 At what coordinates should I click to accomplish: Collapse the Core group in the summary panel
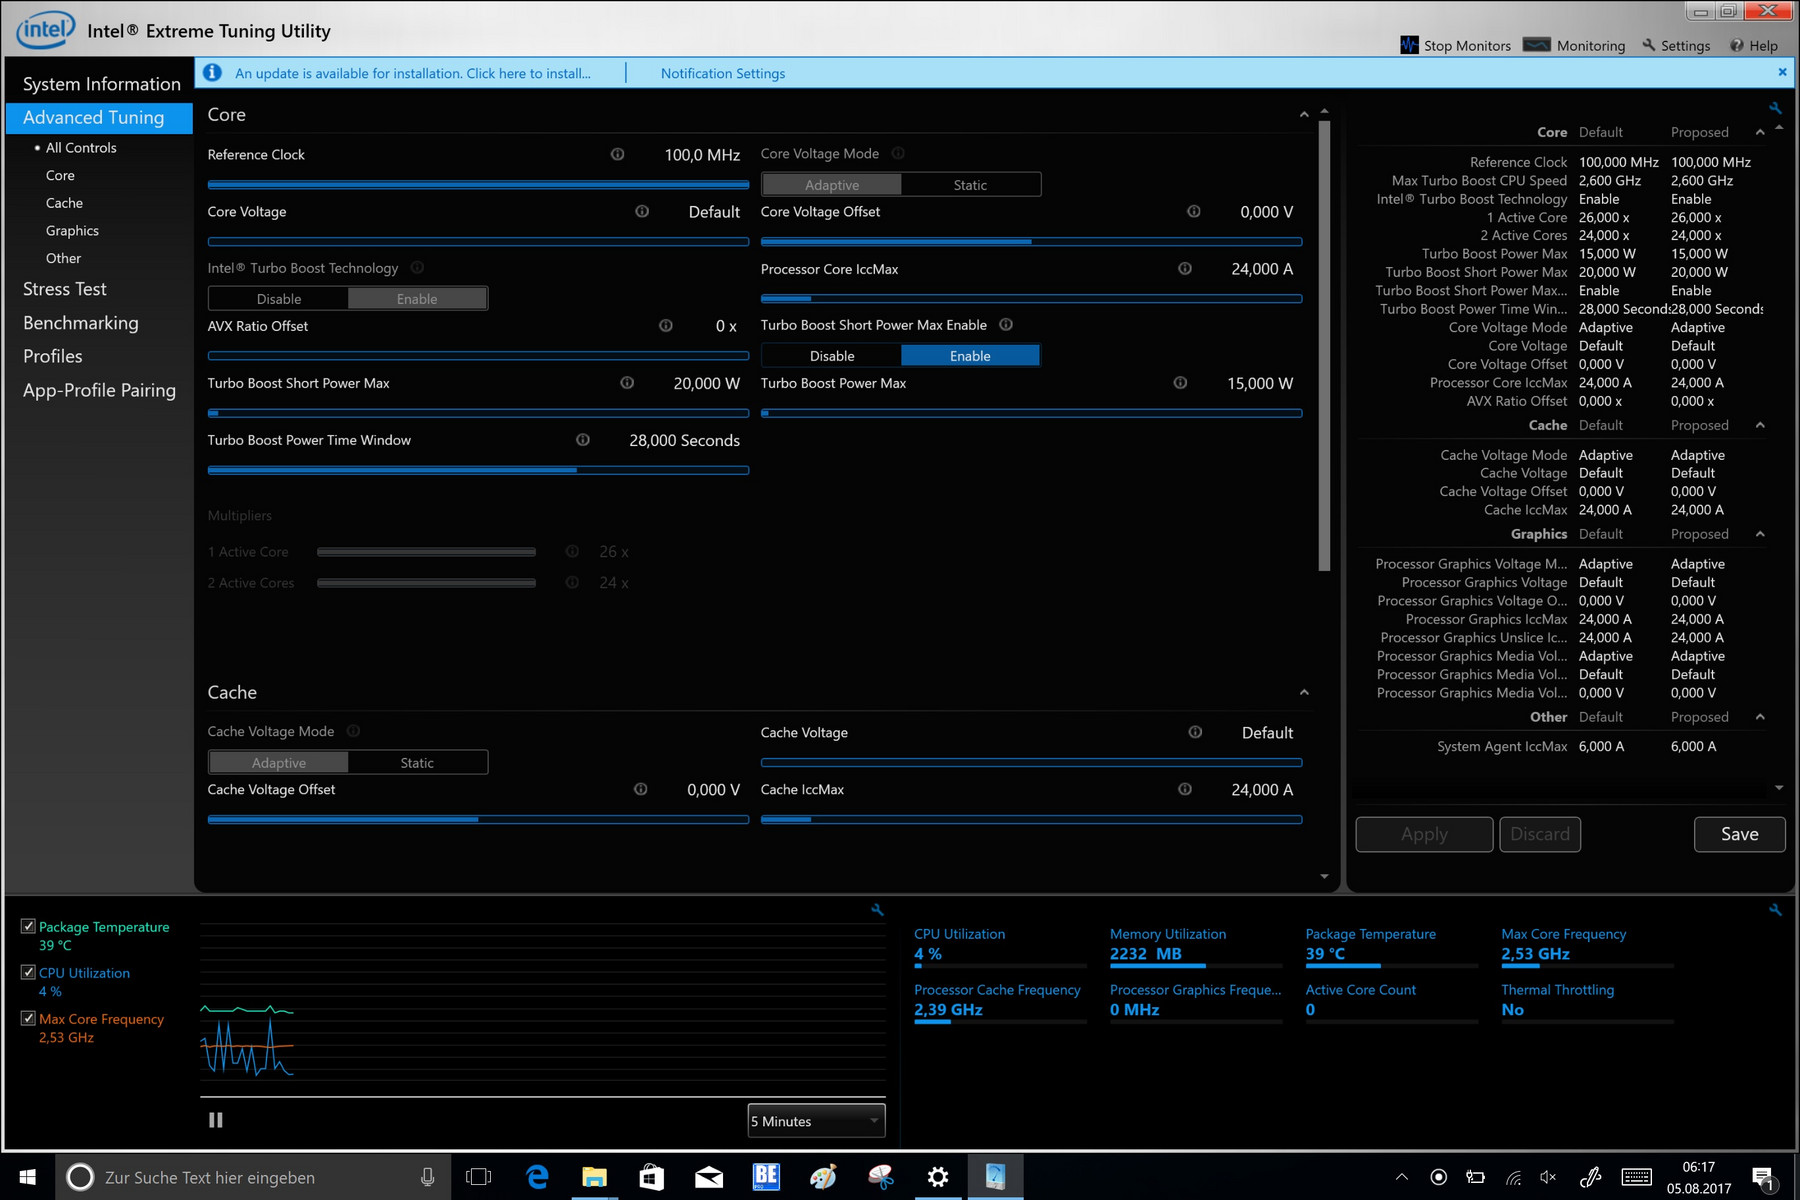tap(1760, 132)
